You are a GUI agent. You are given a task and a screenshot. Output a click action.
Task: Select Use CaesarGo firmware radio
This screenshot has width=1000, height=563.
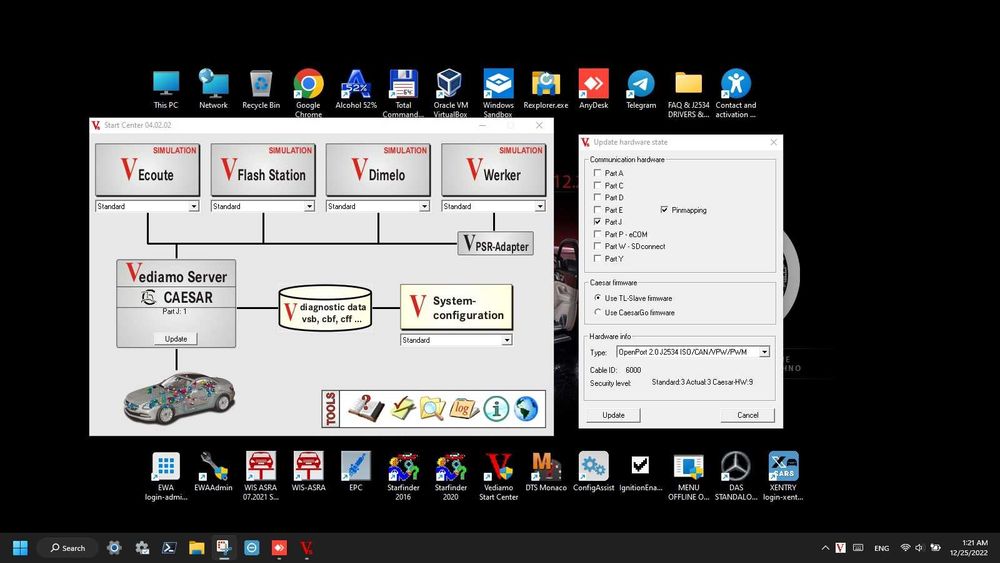598,312
